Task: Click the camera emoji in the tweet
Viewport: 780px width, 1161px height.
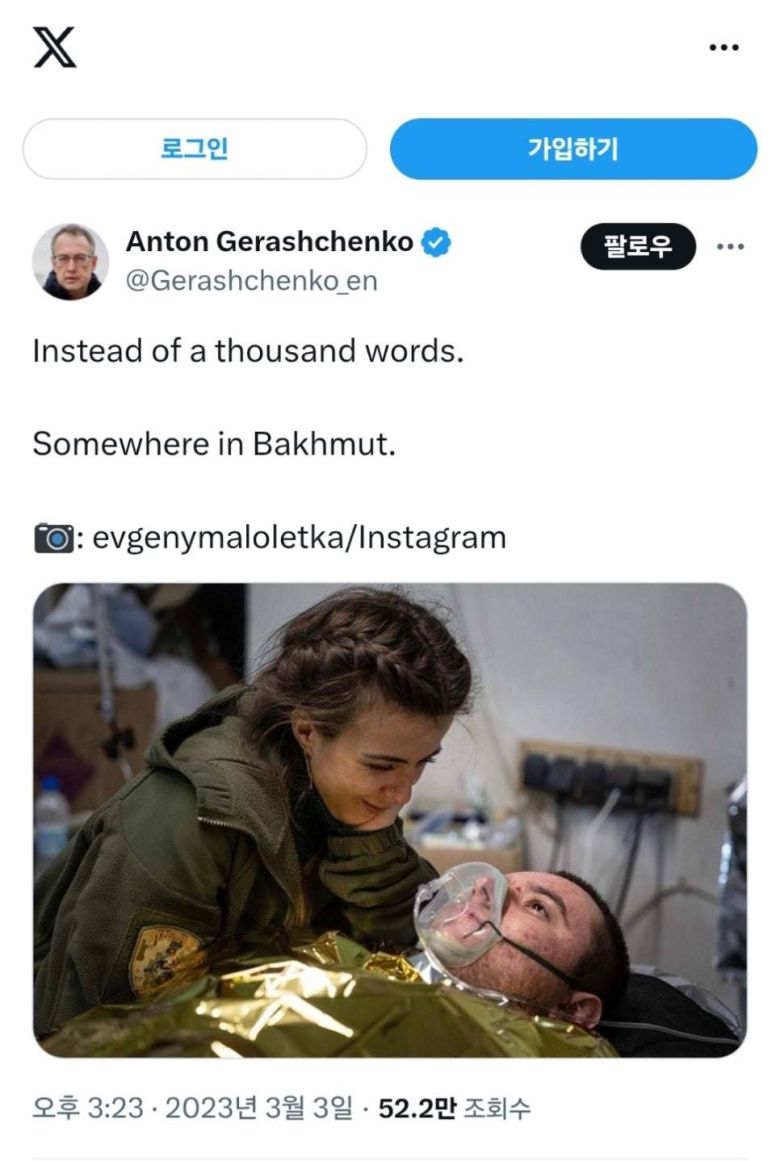Action: pyautogui.click(x=53, y=538)
